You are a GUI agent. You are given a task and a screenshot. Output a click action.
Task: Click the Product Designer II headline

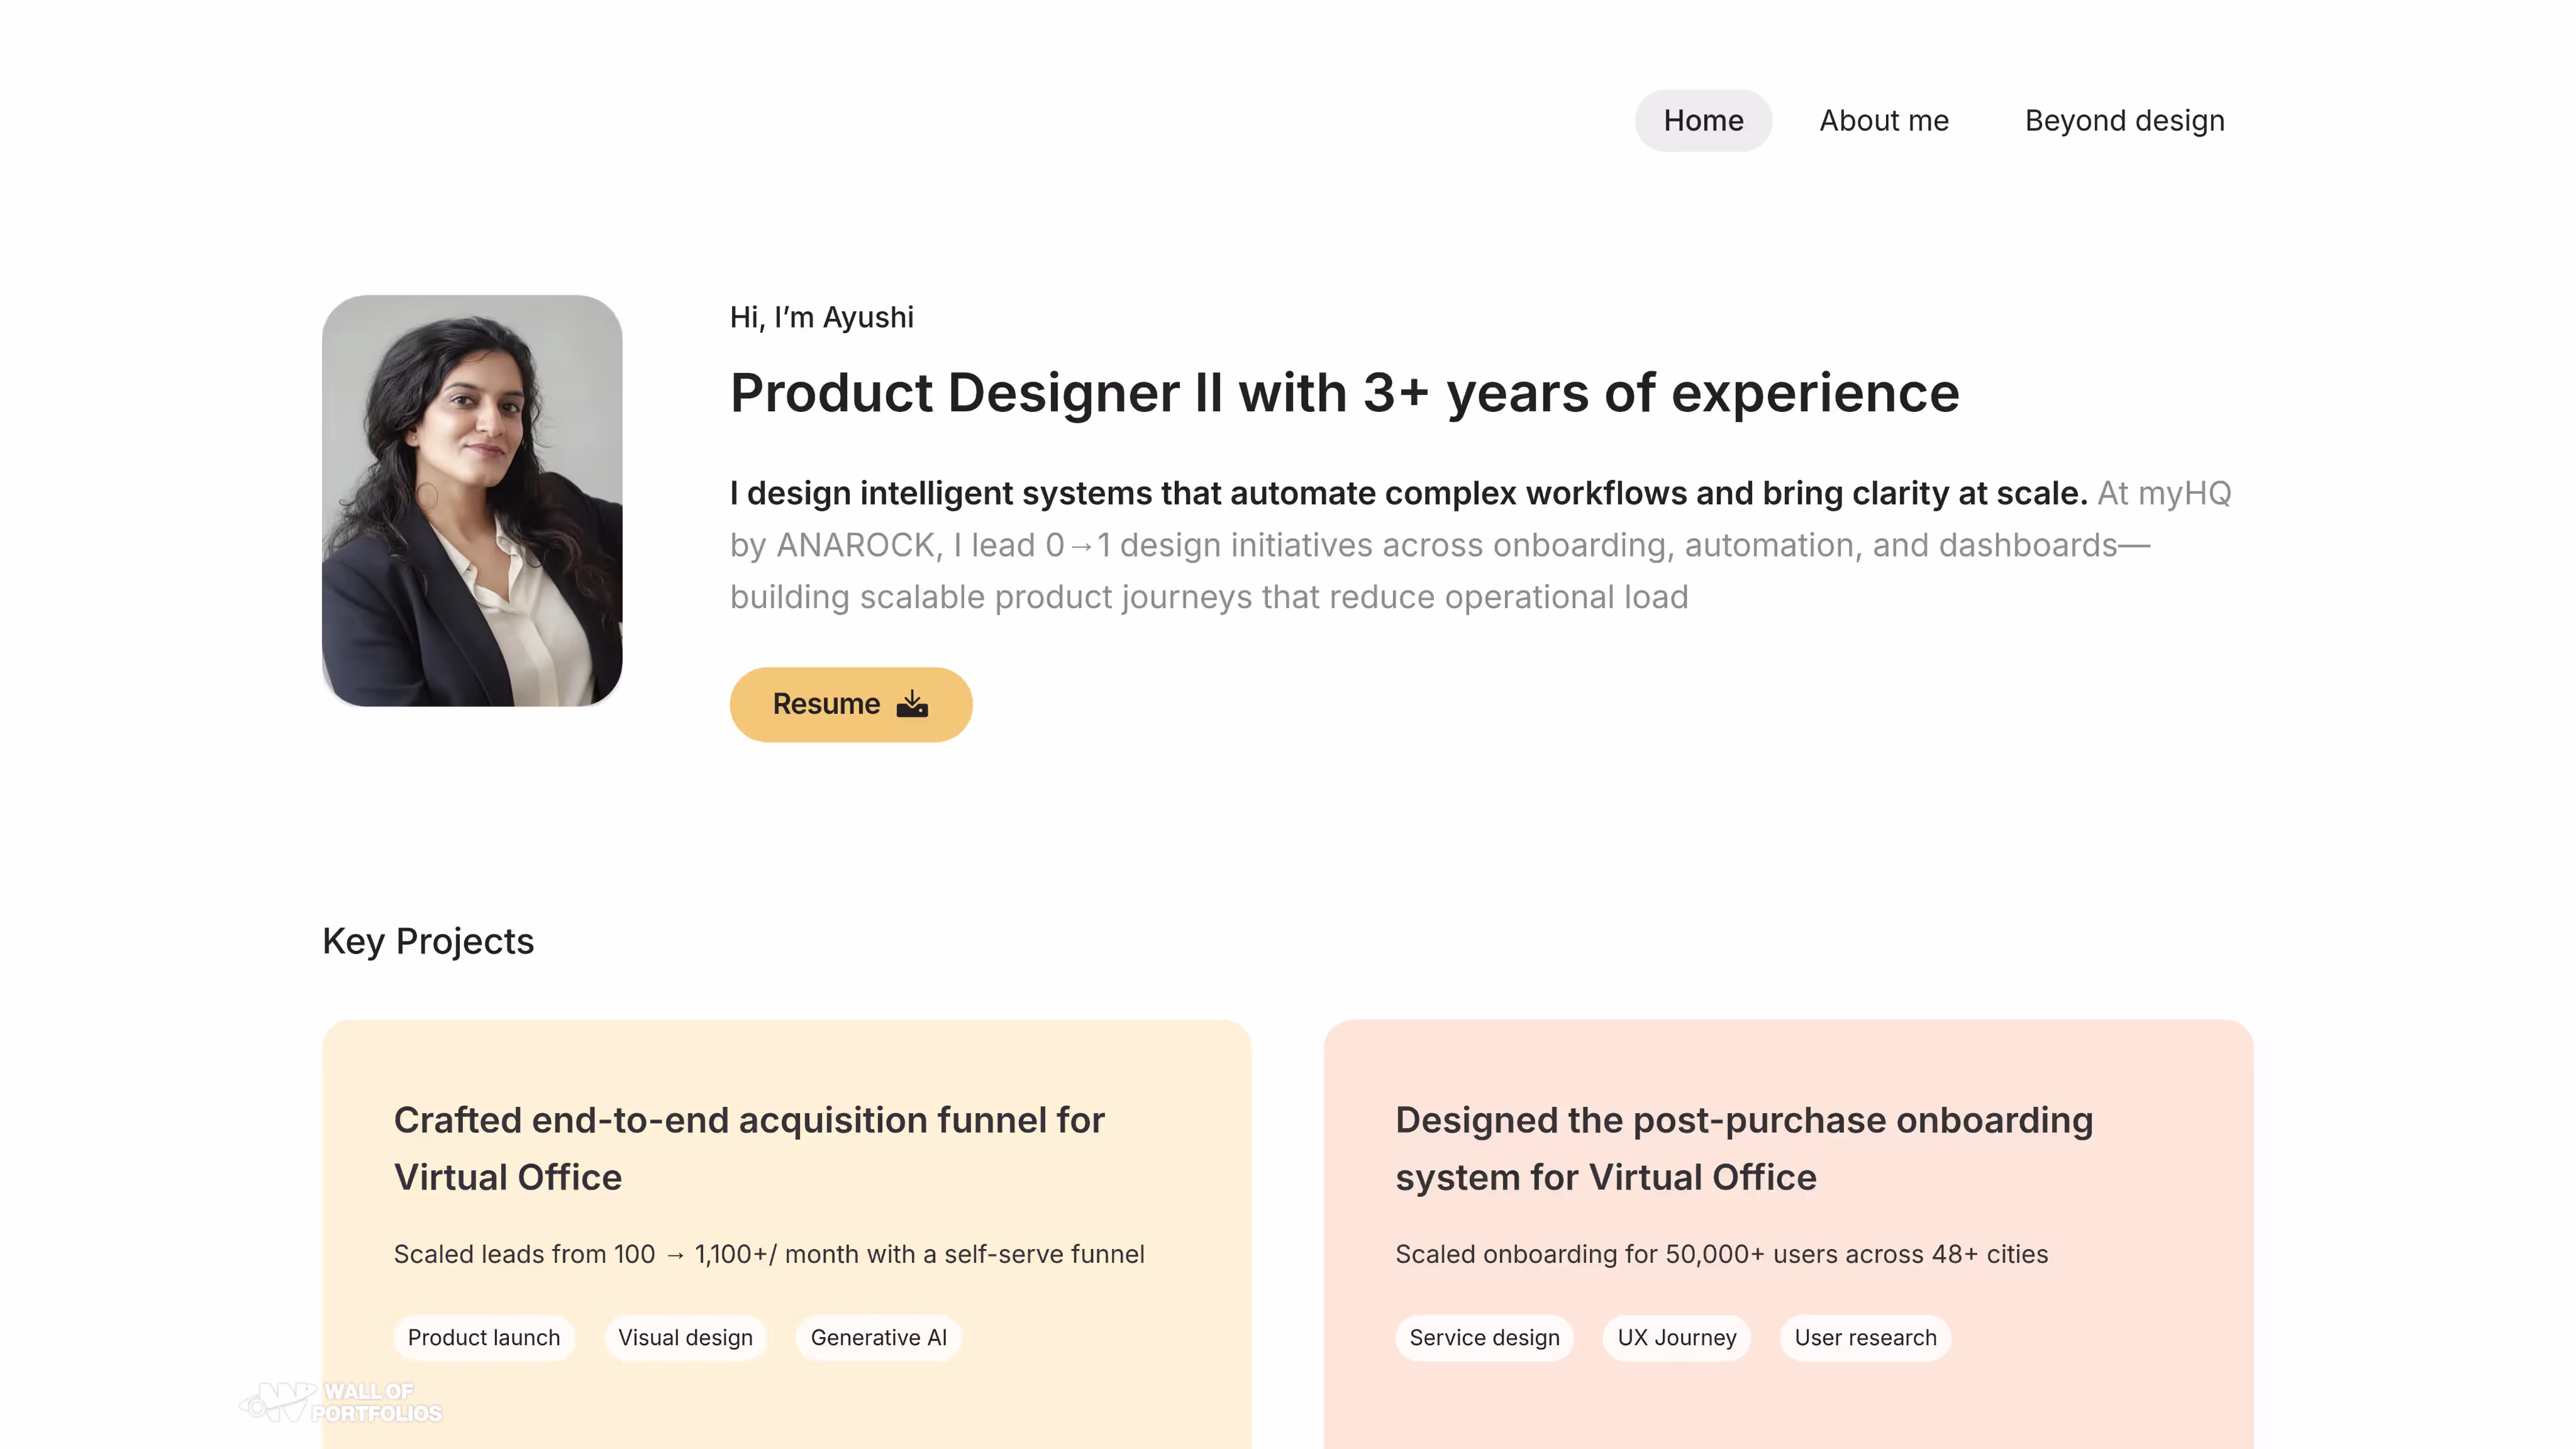click(1344, 393)
